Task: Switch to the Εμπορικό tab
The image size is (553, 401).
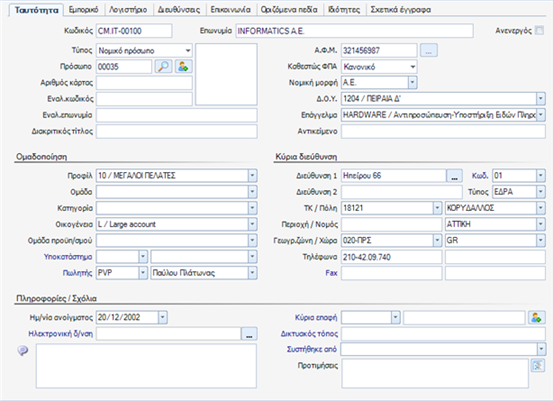Action: [x=84, y=10]
